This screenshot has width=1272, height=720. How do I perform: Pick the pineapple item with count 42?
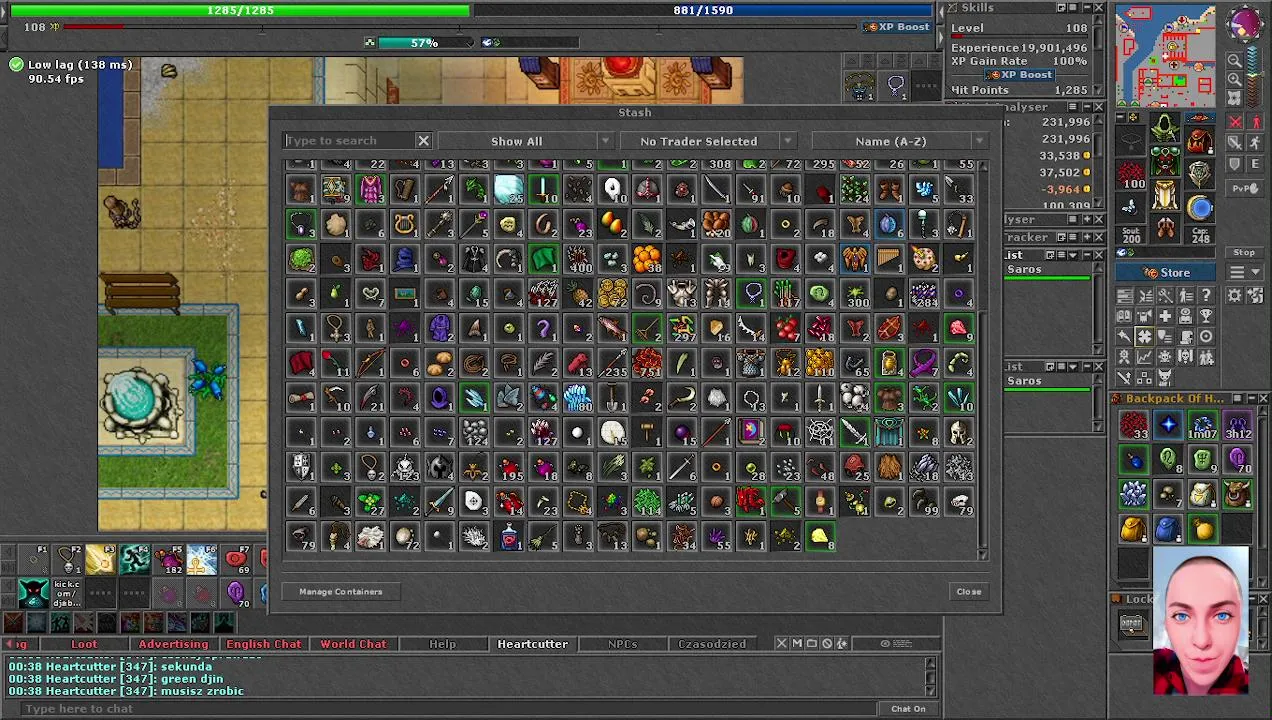578,294
